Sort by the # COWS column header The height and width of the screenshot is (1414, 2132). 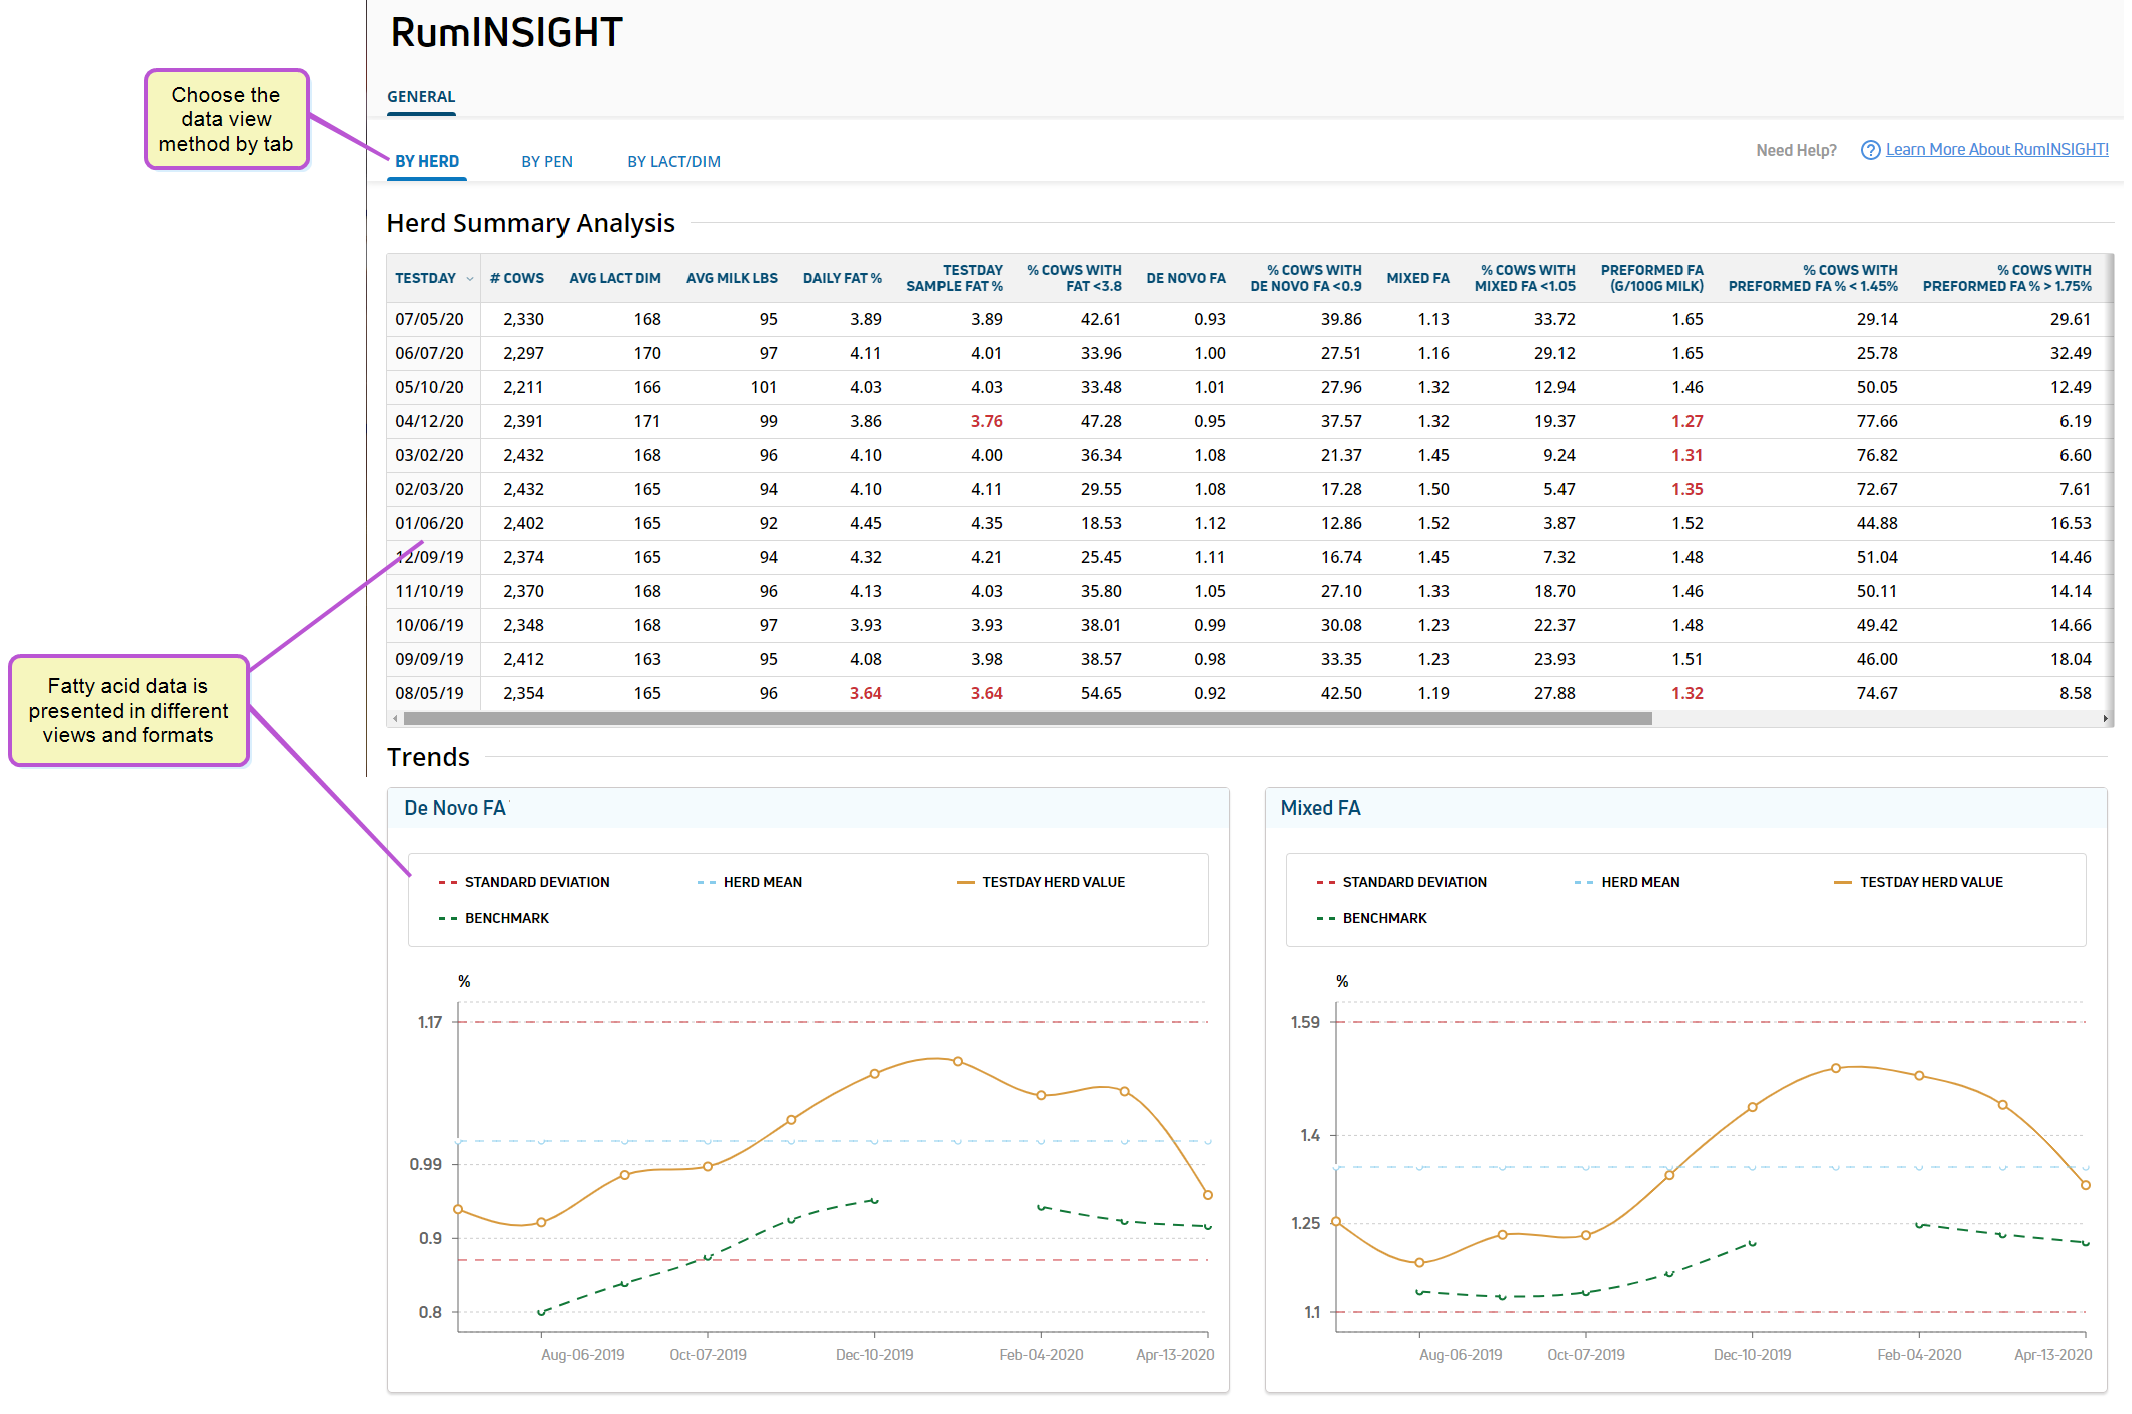pos(517,278)
